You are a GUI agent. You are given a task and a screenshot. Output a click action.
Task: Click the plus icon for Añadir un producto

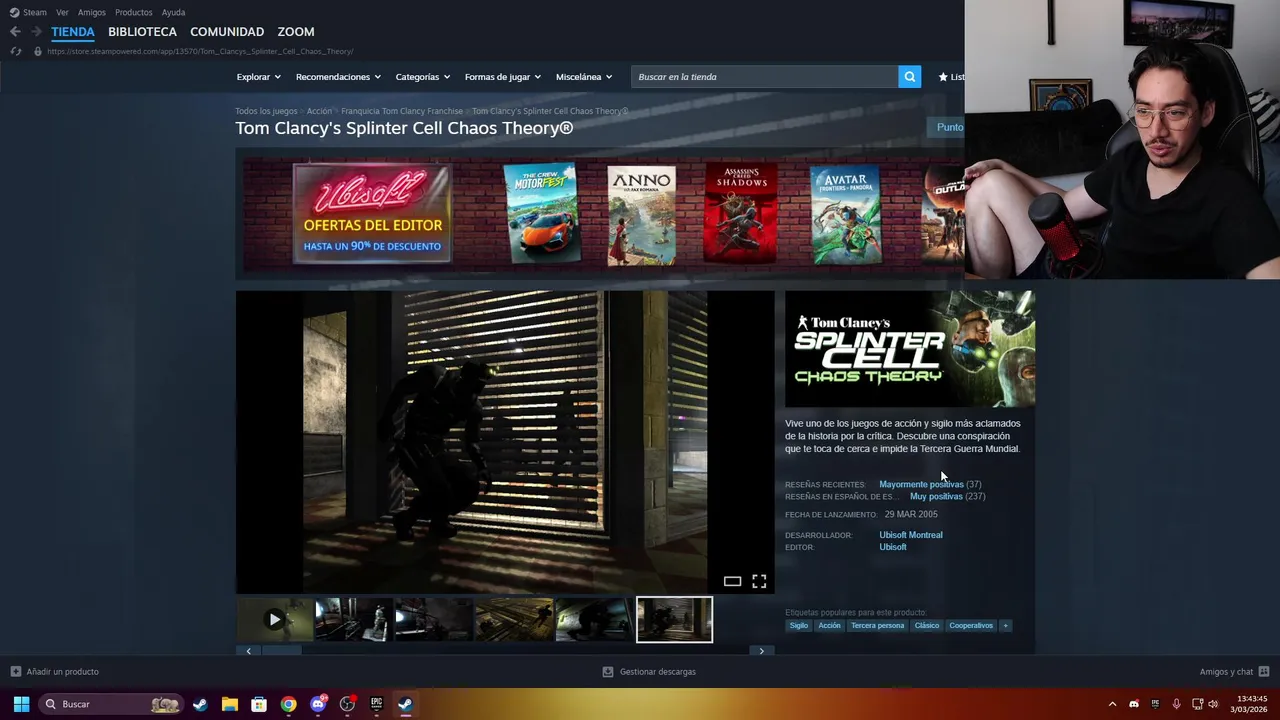click(15, 672)
